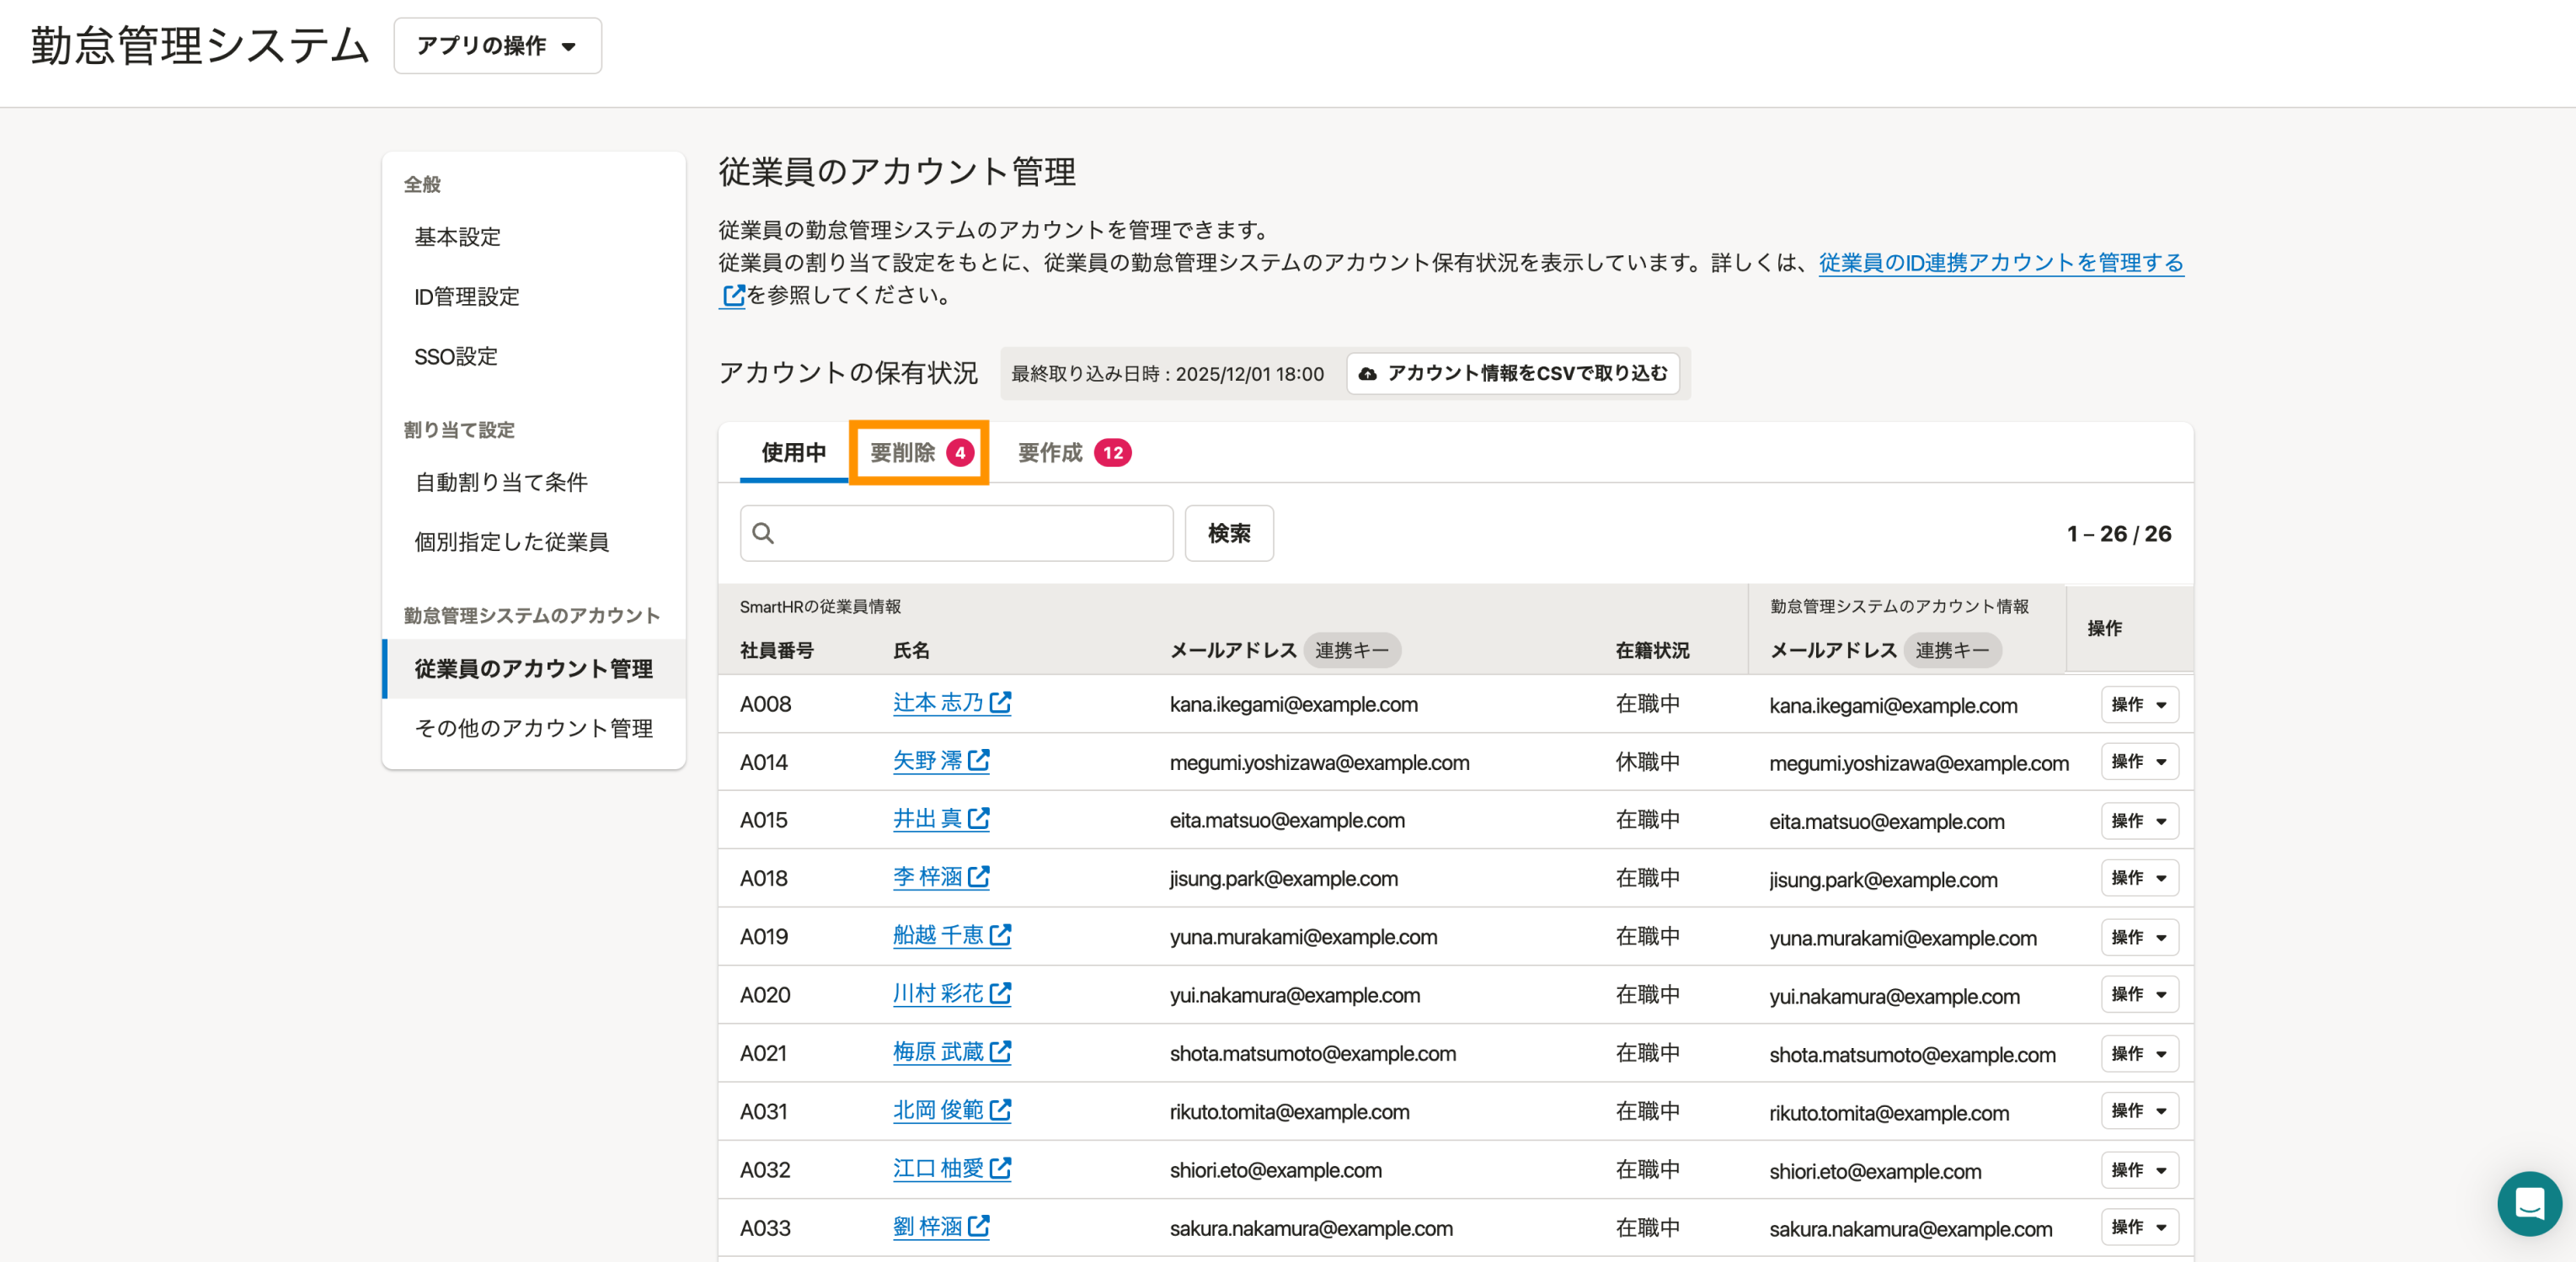Click アカウント情報をCSVで取り込む

tap(1513, 372)
